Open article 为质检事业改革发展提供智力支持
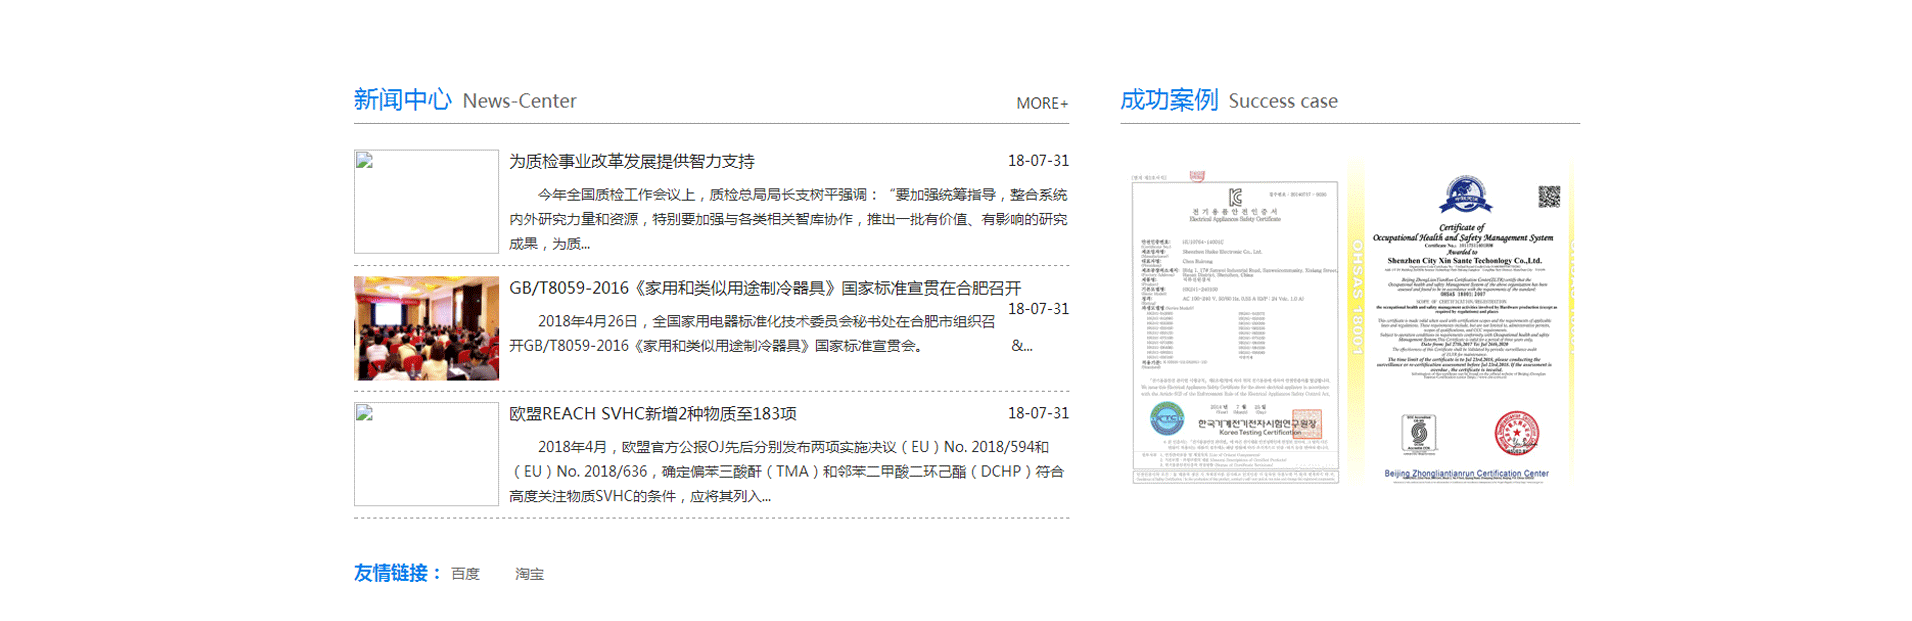This screenshot has height=621, width=1912. (x=632, y=161)
